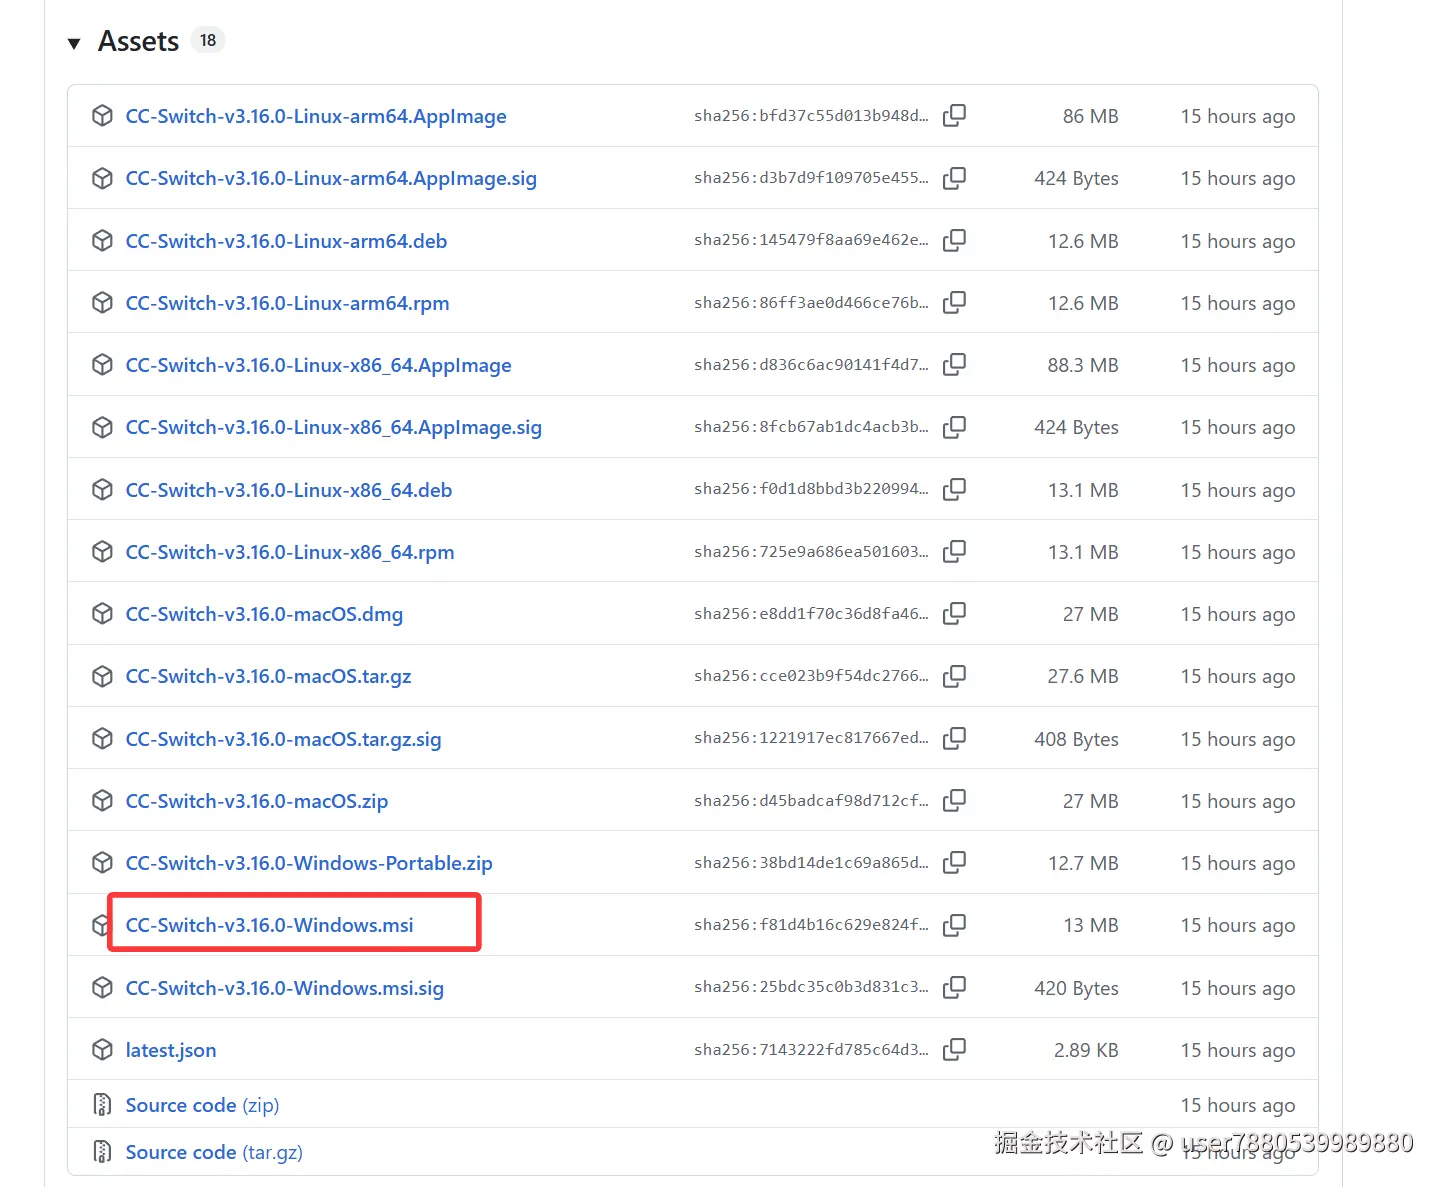Copy SHA256 of macOS.tar.gz
This screenshot has width=1444, height=1187.
click(955, 676)
